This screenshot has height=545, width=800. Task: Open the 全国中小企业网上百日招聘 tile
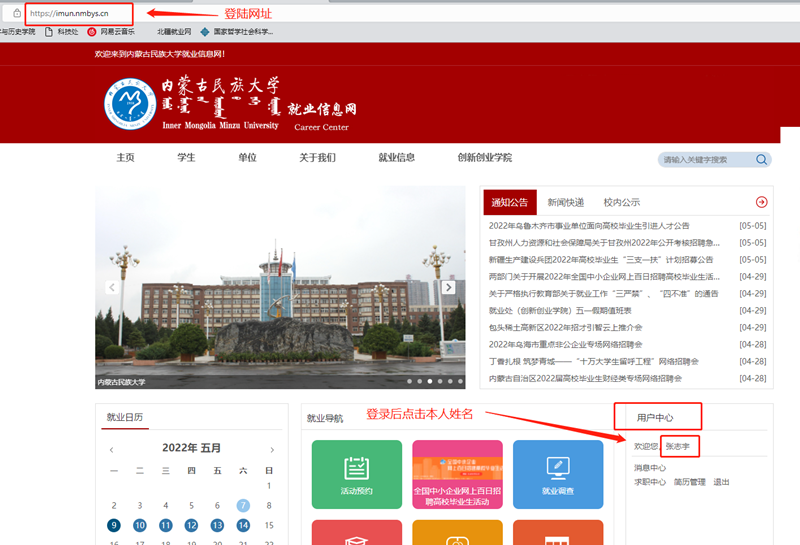click(x=458, y=475)
